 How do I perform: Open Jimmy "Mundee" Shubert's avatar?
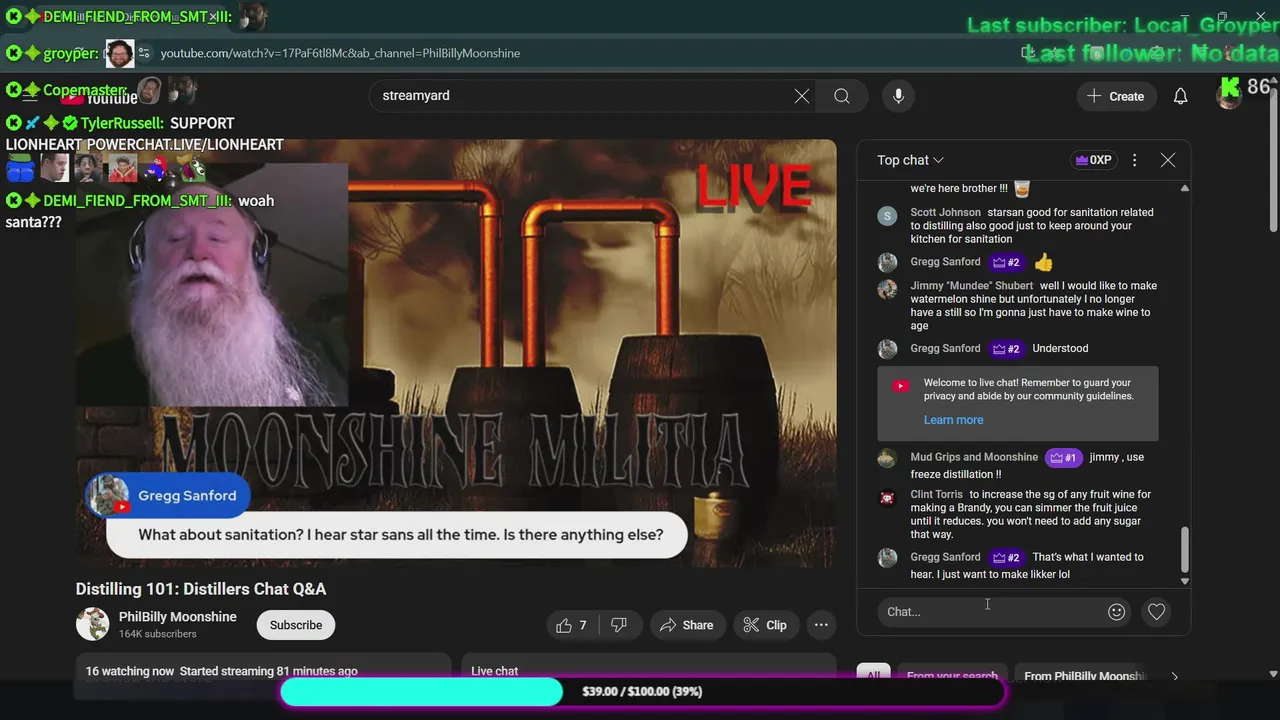click(887, 289)
